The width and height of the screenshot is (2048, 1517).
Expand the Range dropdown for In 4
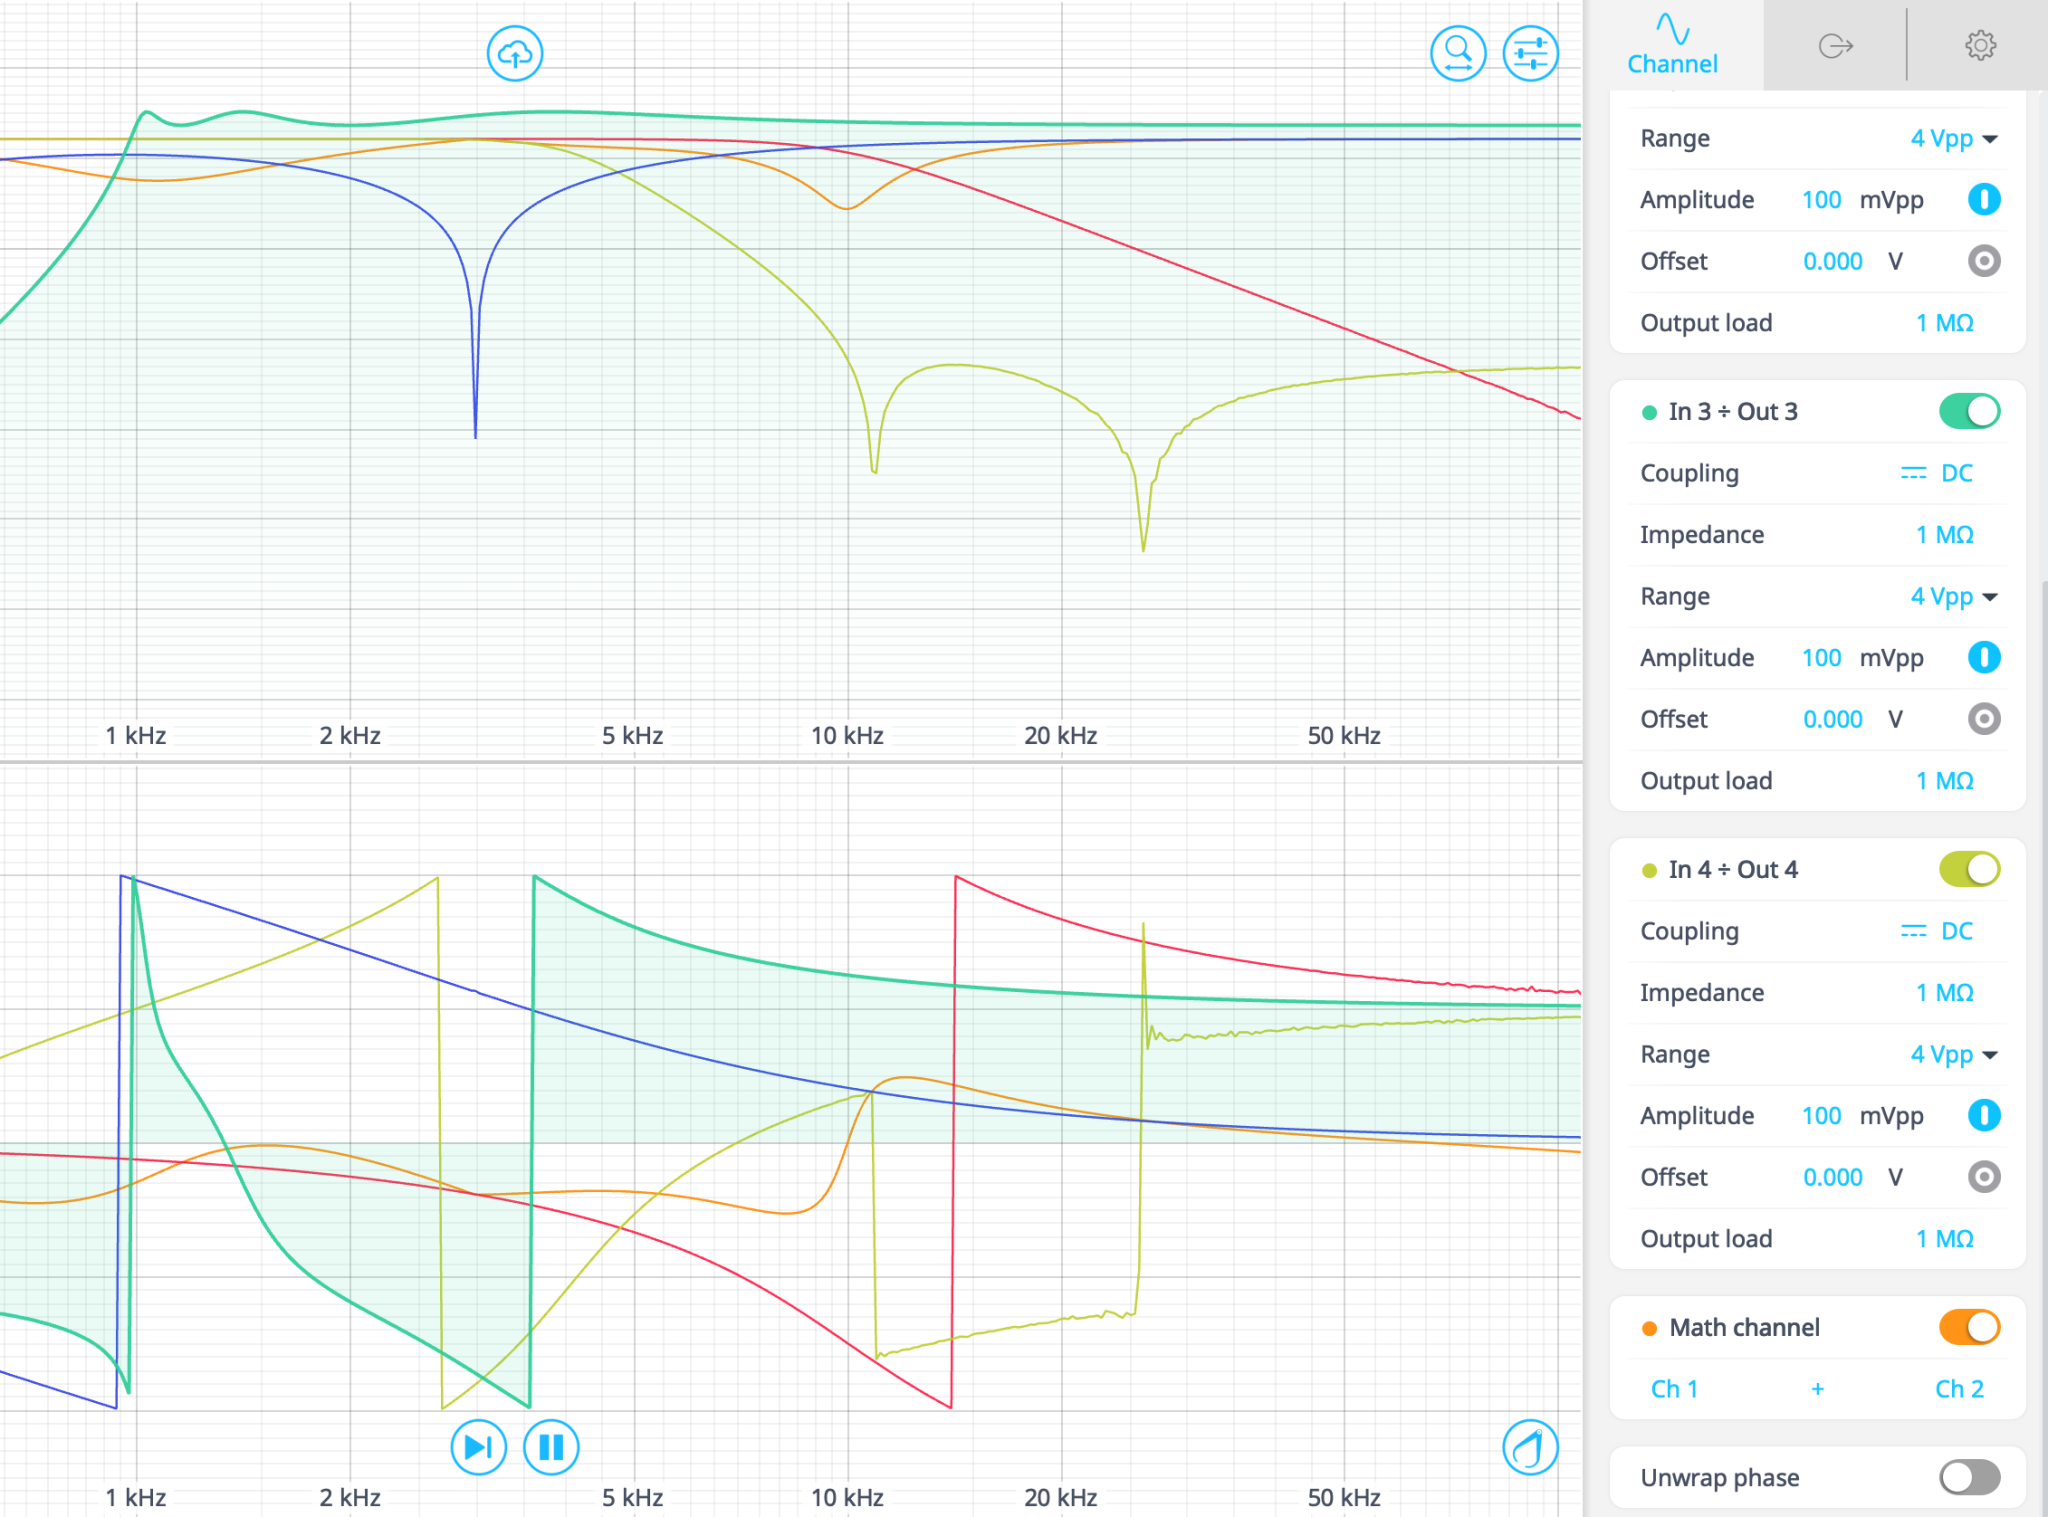[1953, 1055]
